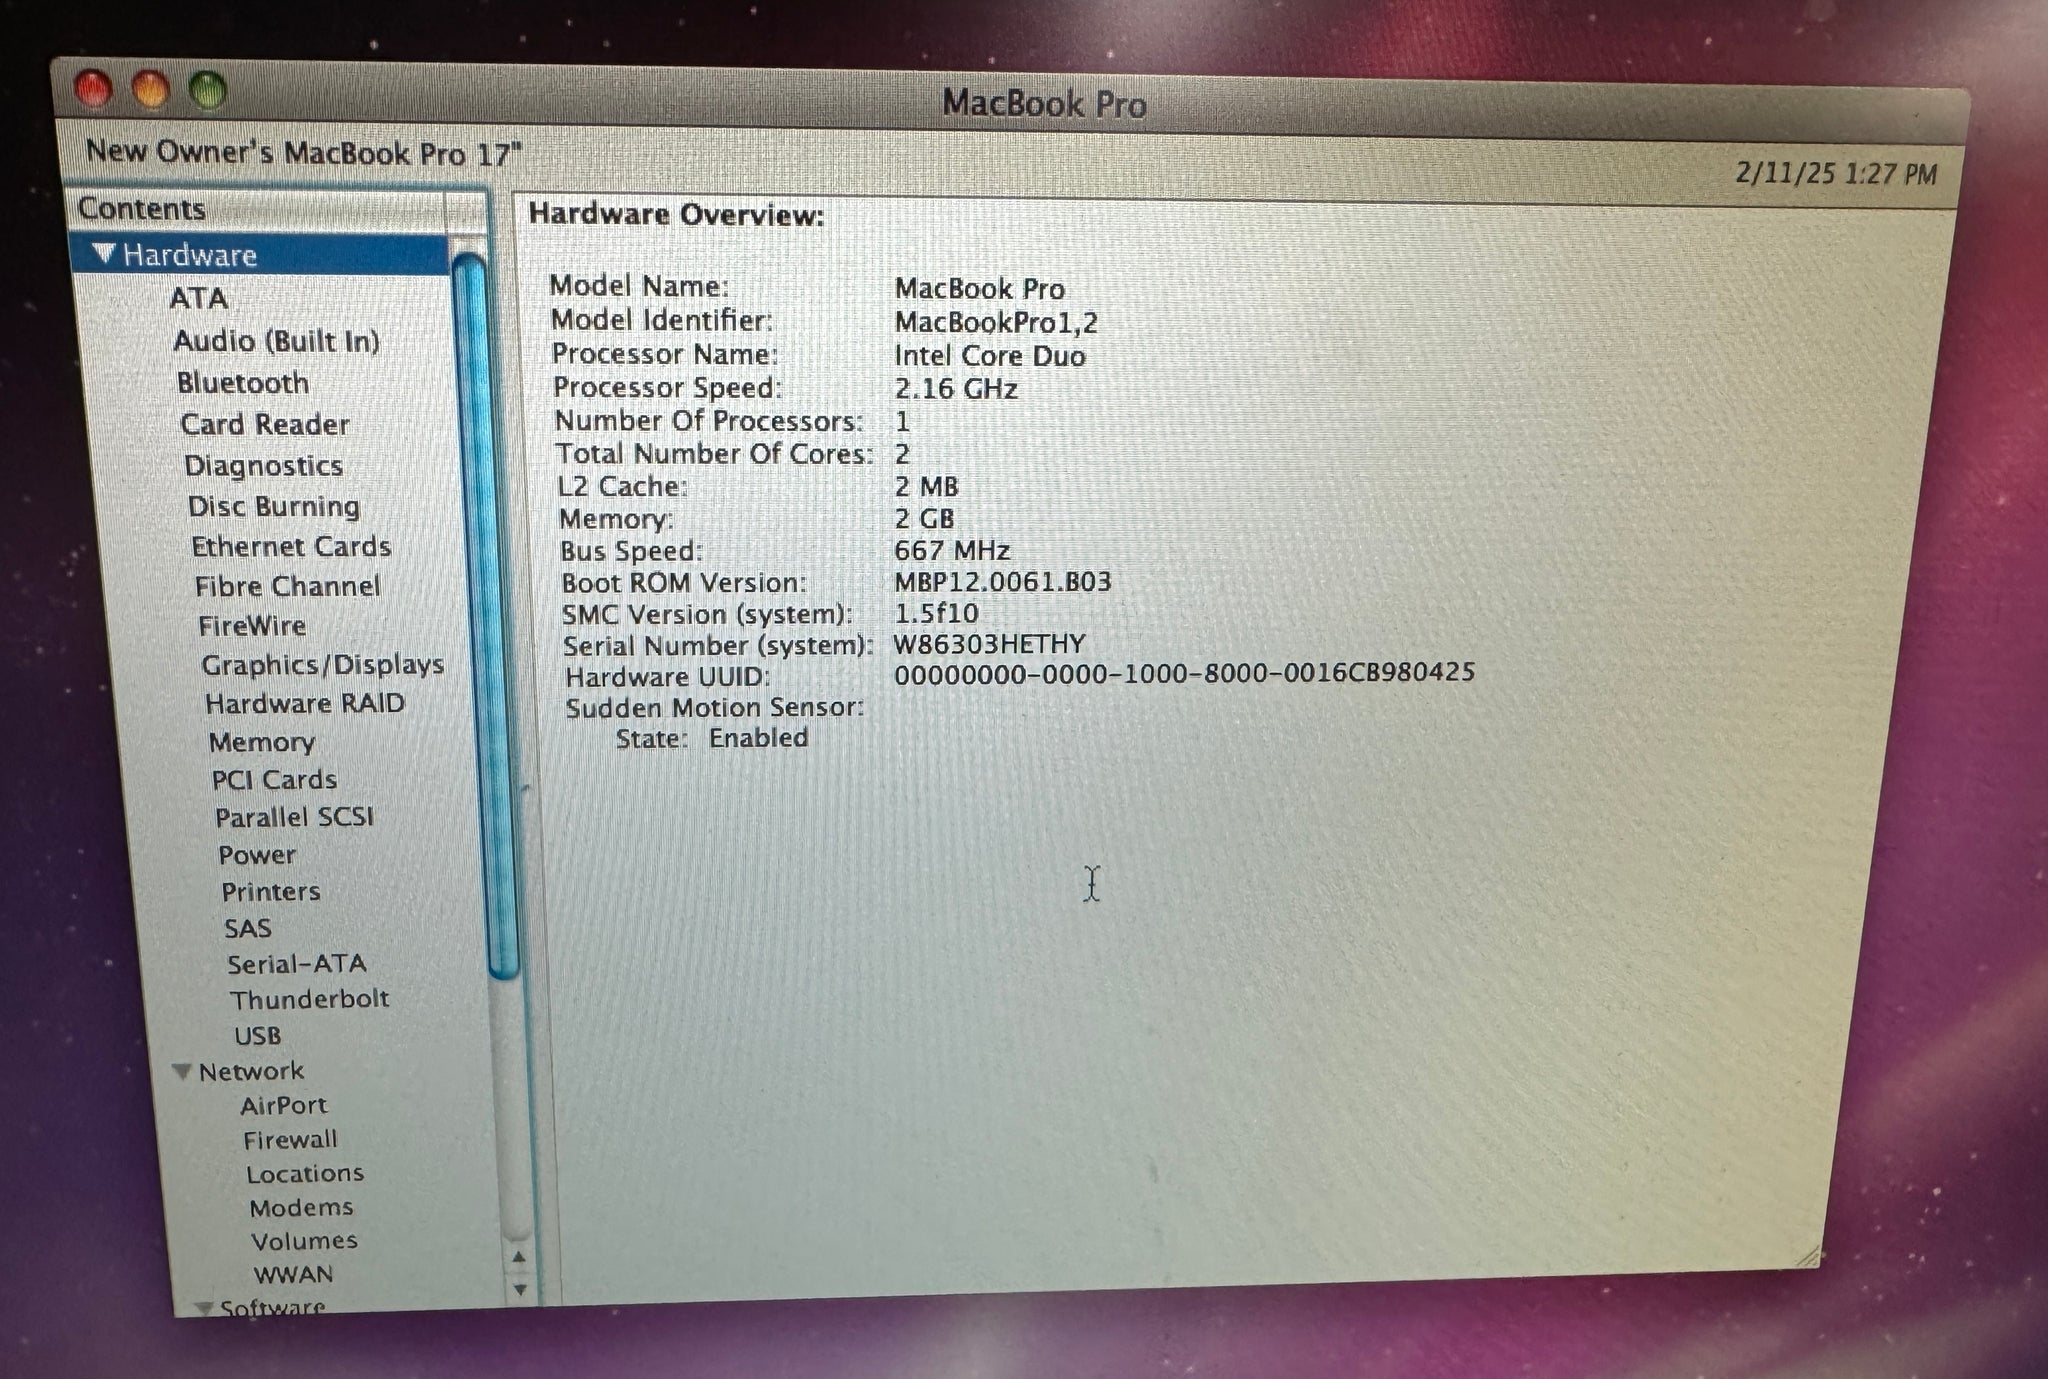
Task: Click the serial number W86303HETHY
Action: (989, 644)
